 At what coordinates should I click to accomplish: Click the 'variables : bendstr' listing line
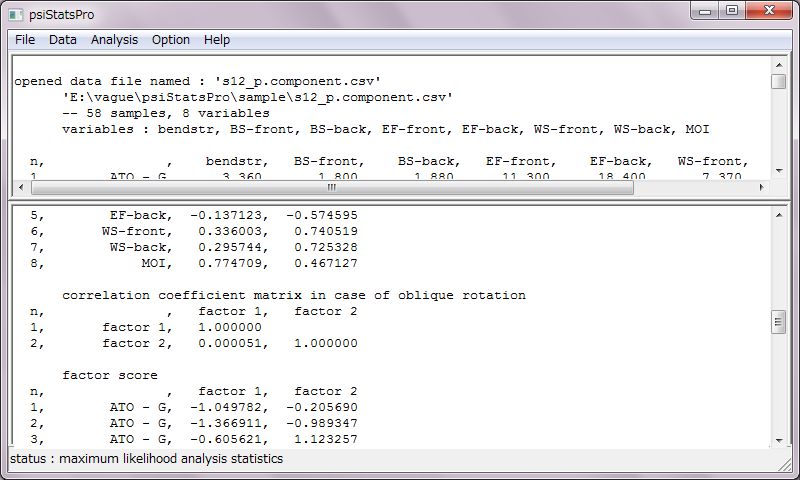click(386, 130)
